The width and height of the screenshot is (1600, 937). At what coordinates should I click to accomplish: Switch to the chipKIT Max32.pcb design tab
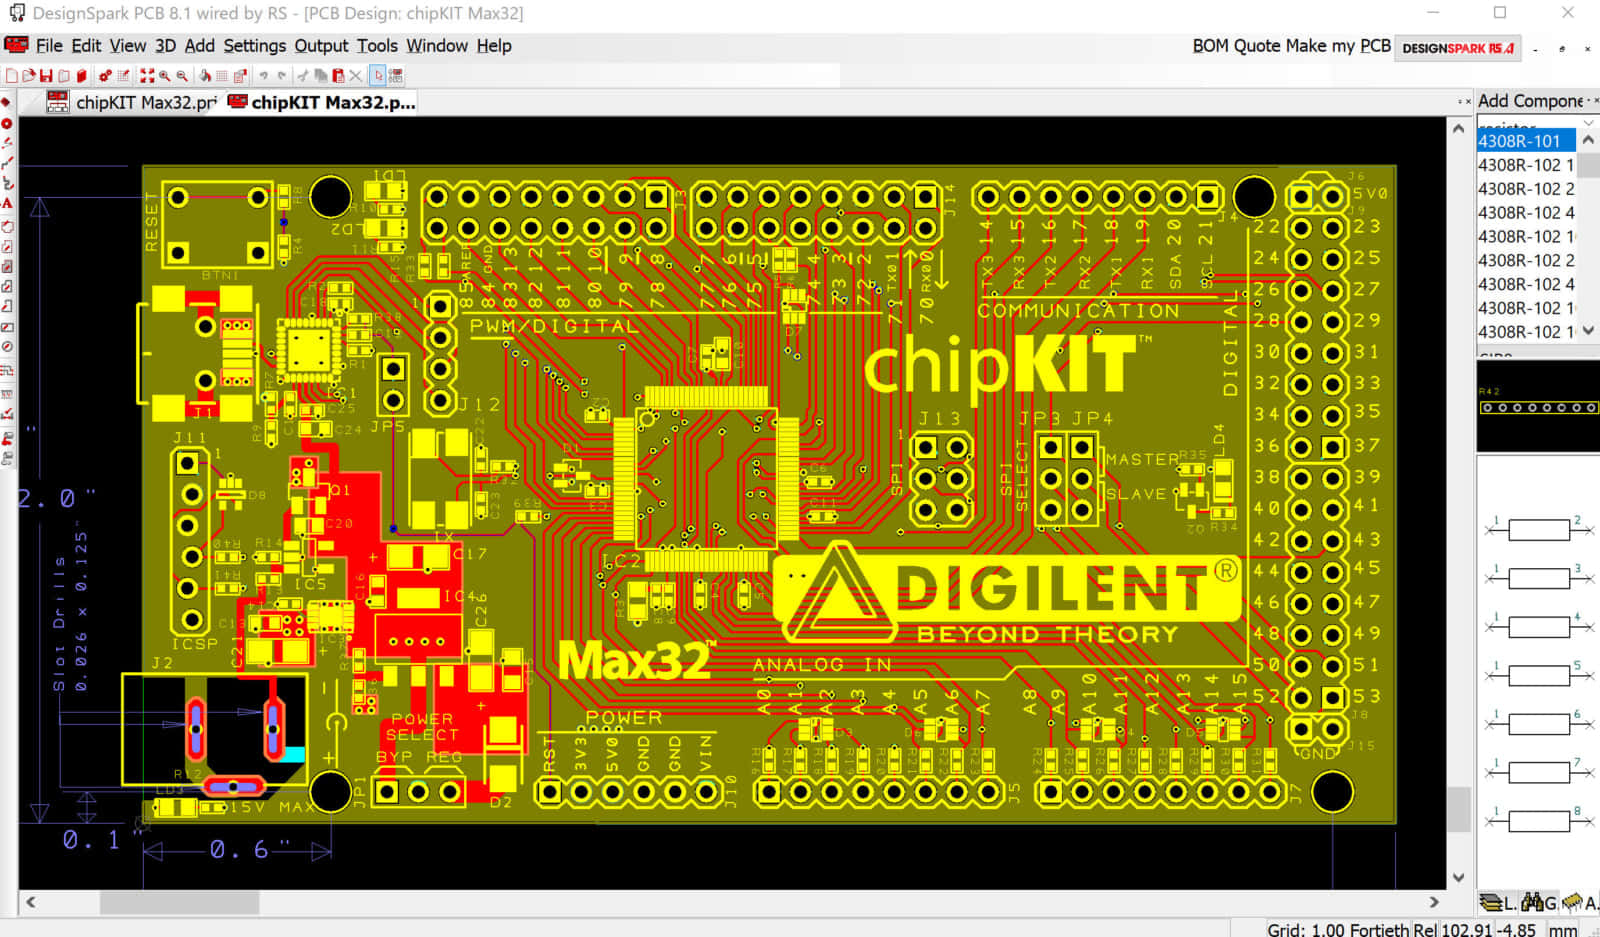[322, 102]
